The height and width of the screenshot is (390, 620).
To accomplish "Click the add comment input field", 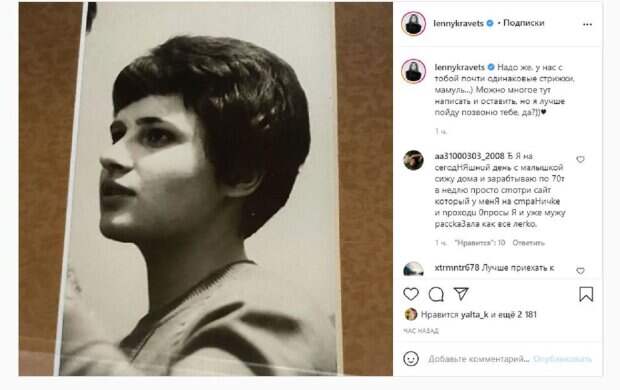I will click(x=478, y=359).
